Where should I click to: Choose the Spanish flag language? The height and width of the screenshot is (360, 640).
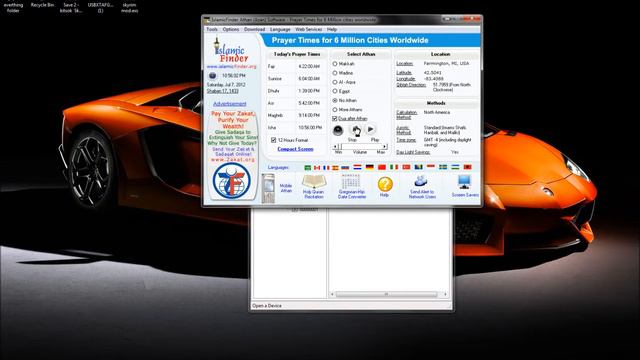(335, 167)
